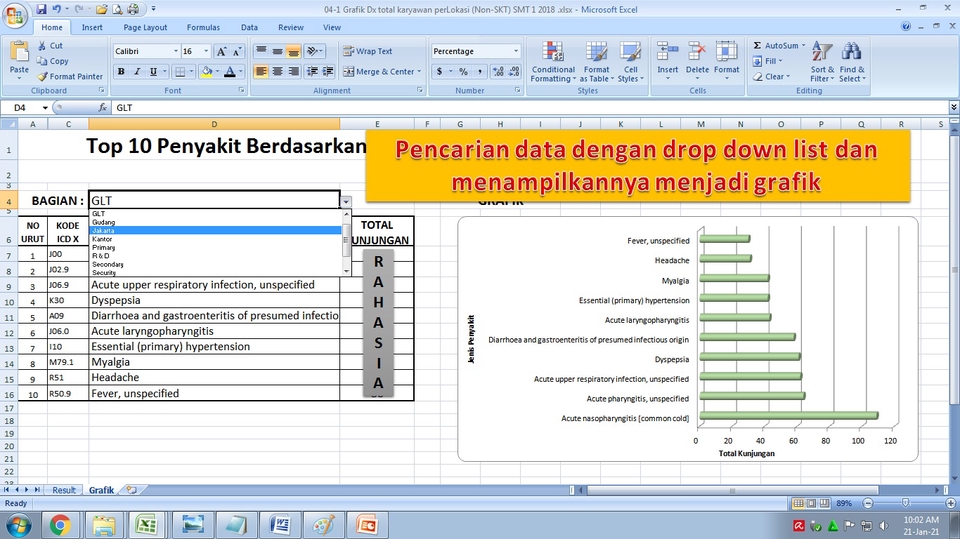Image resolution: width=960 pixels, height=539 pixels.
Task: Open the Percentage number format dropdown
Action: [516, 51]
